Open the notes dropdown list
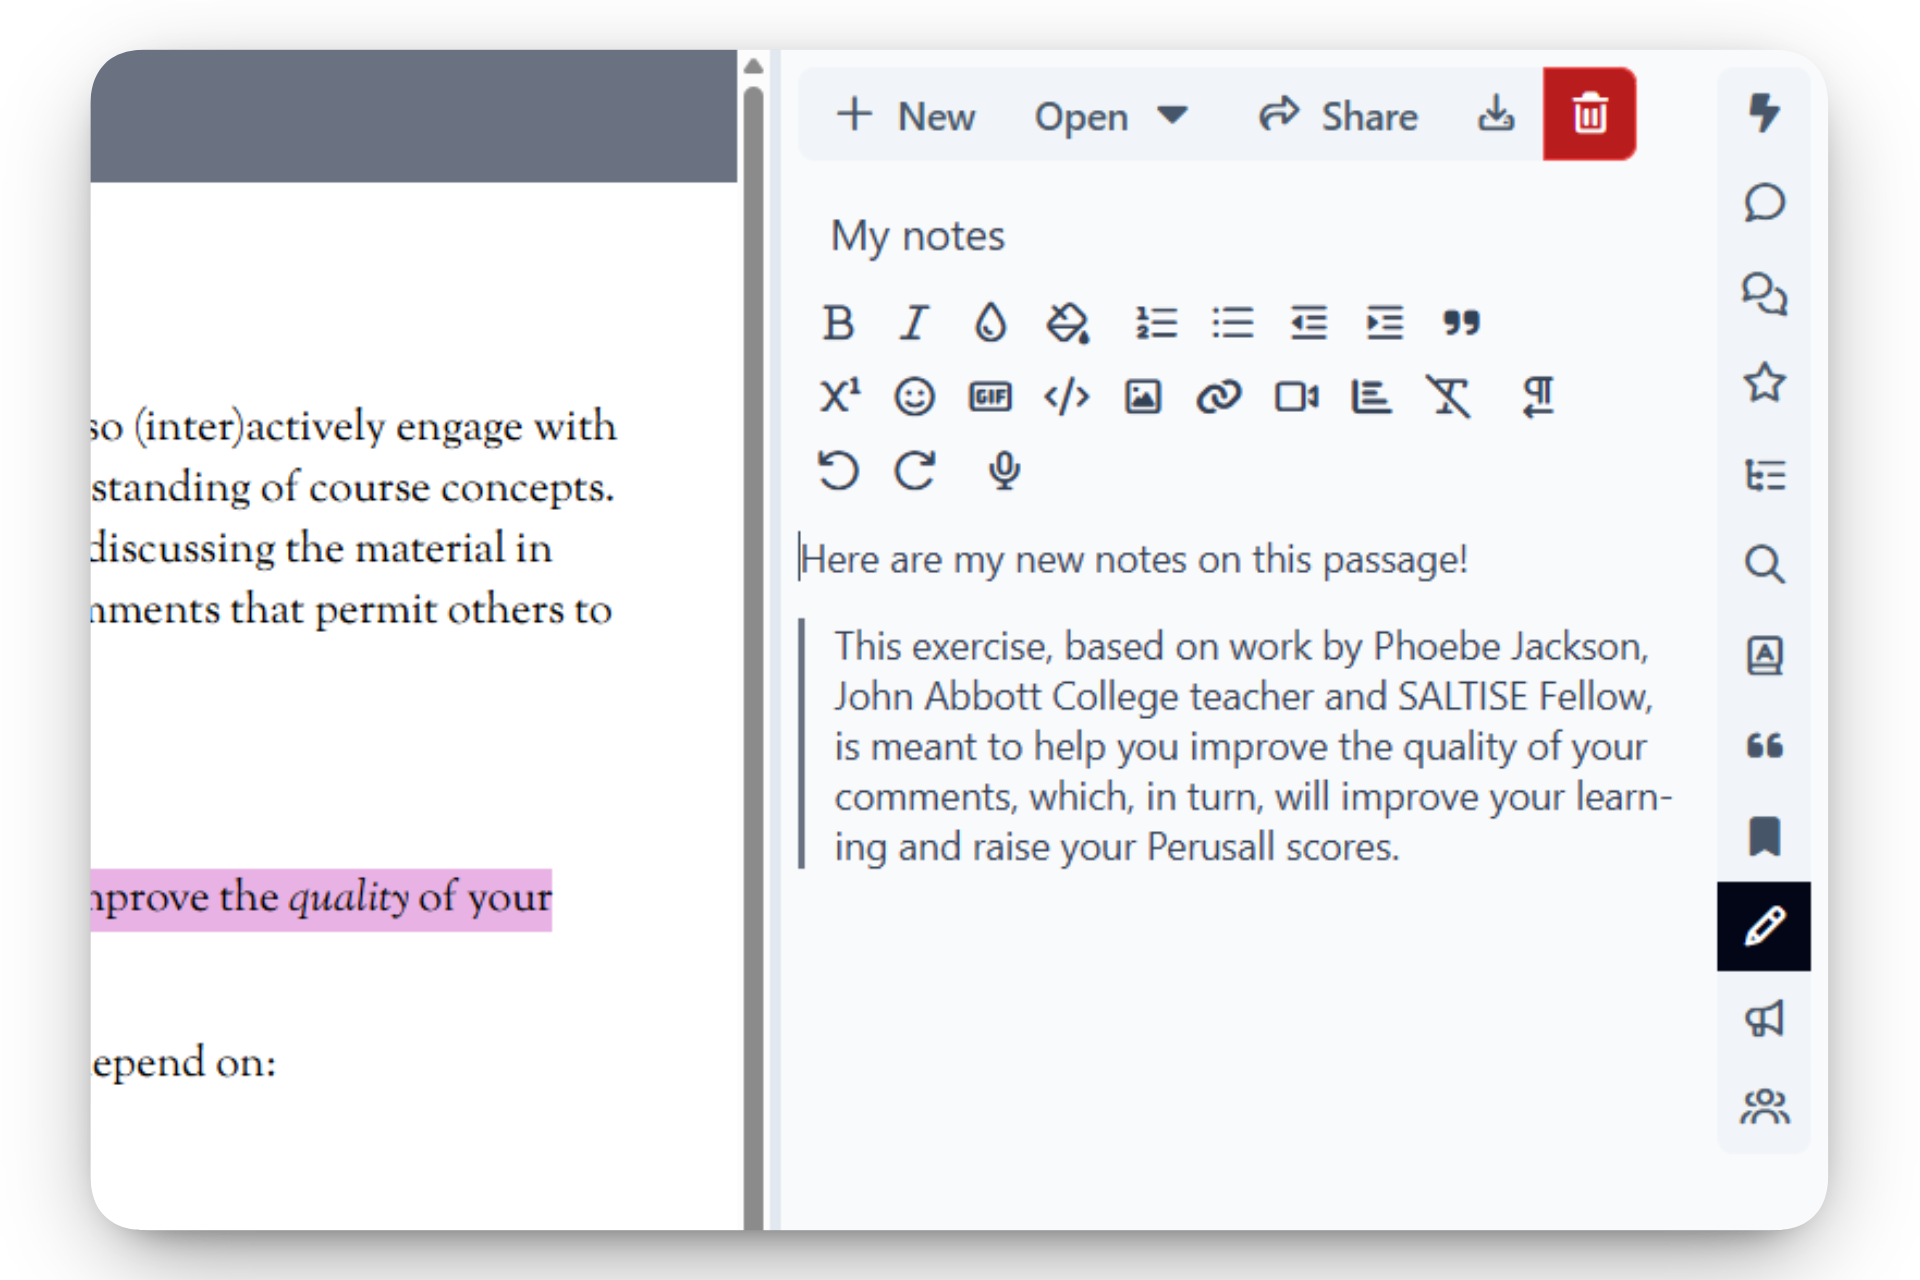This screenshot has height=1280, width=1920. [1111, 116]
